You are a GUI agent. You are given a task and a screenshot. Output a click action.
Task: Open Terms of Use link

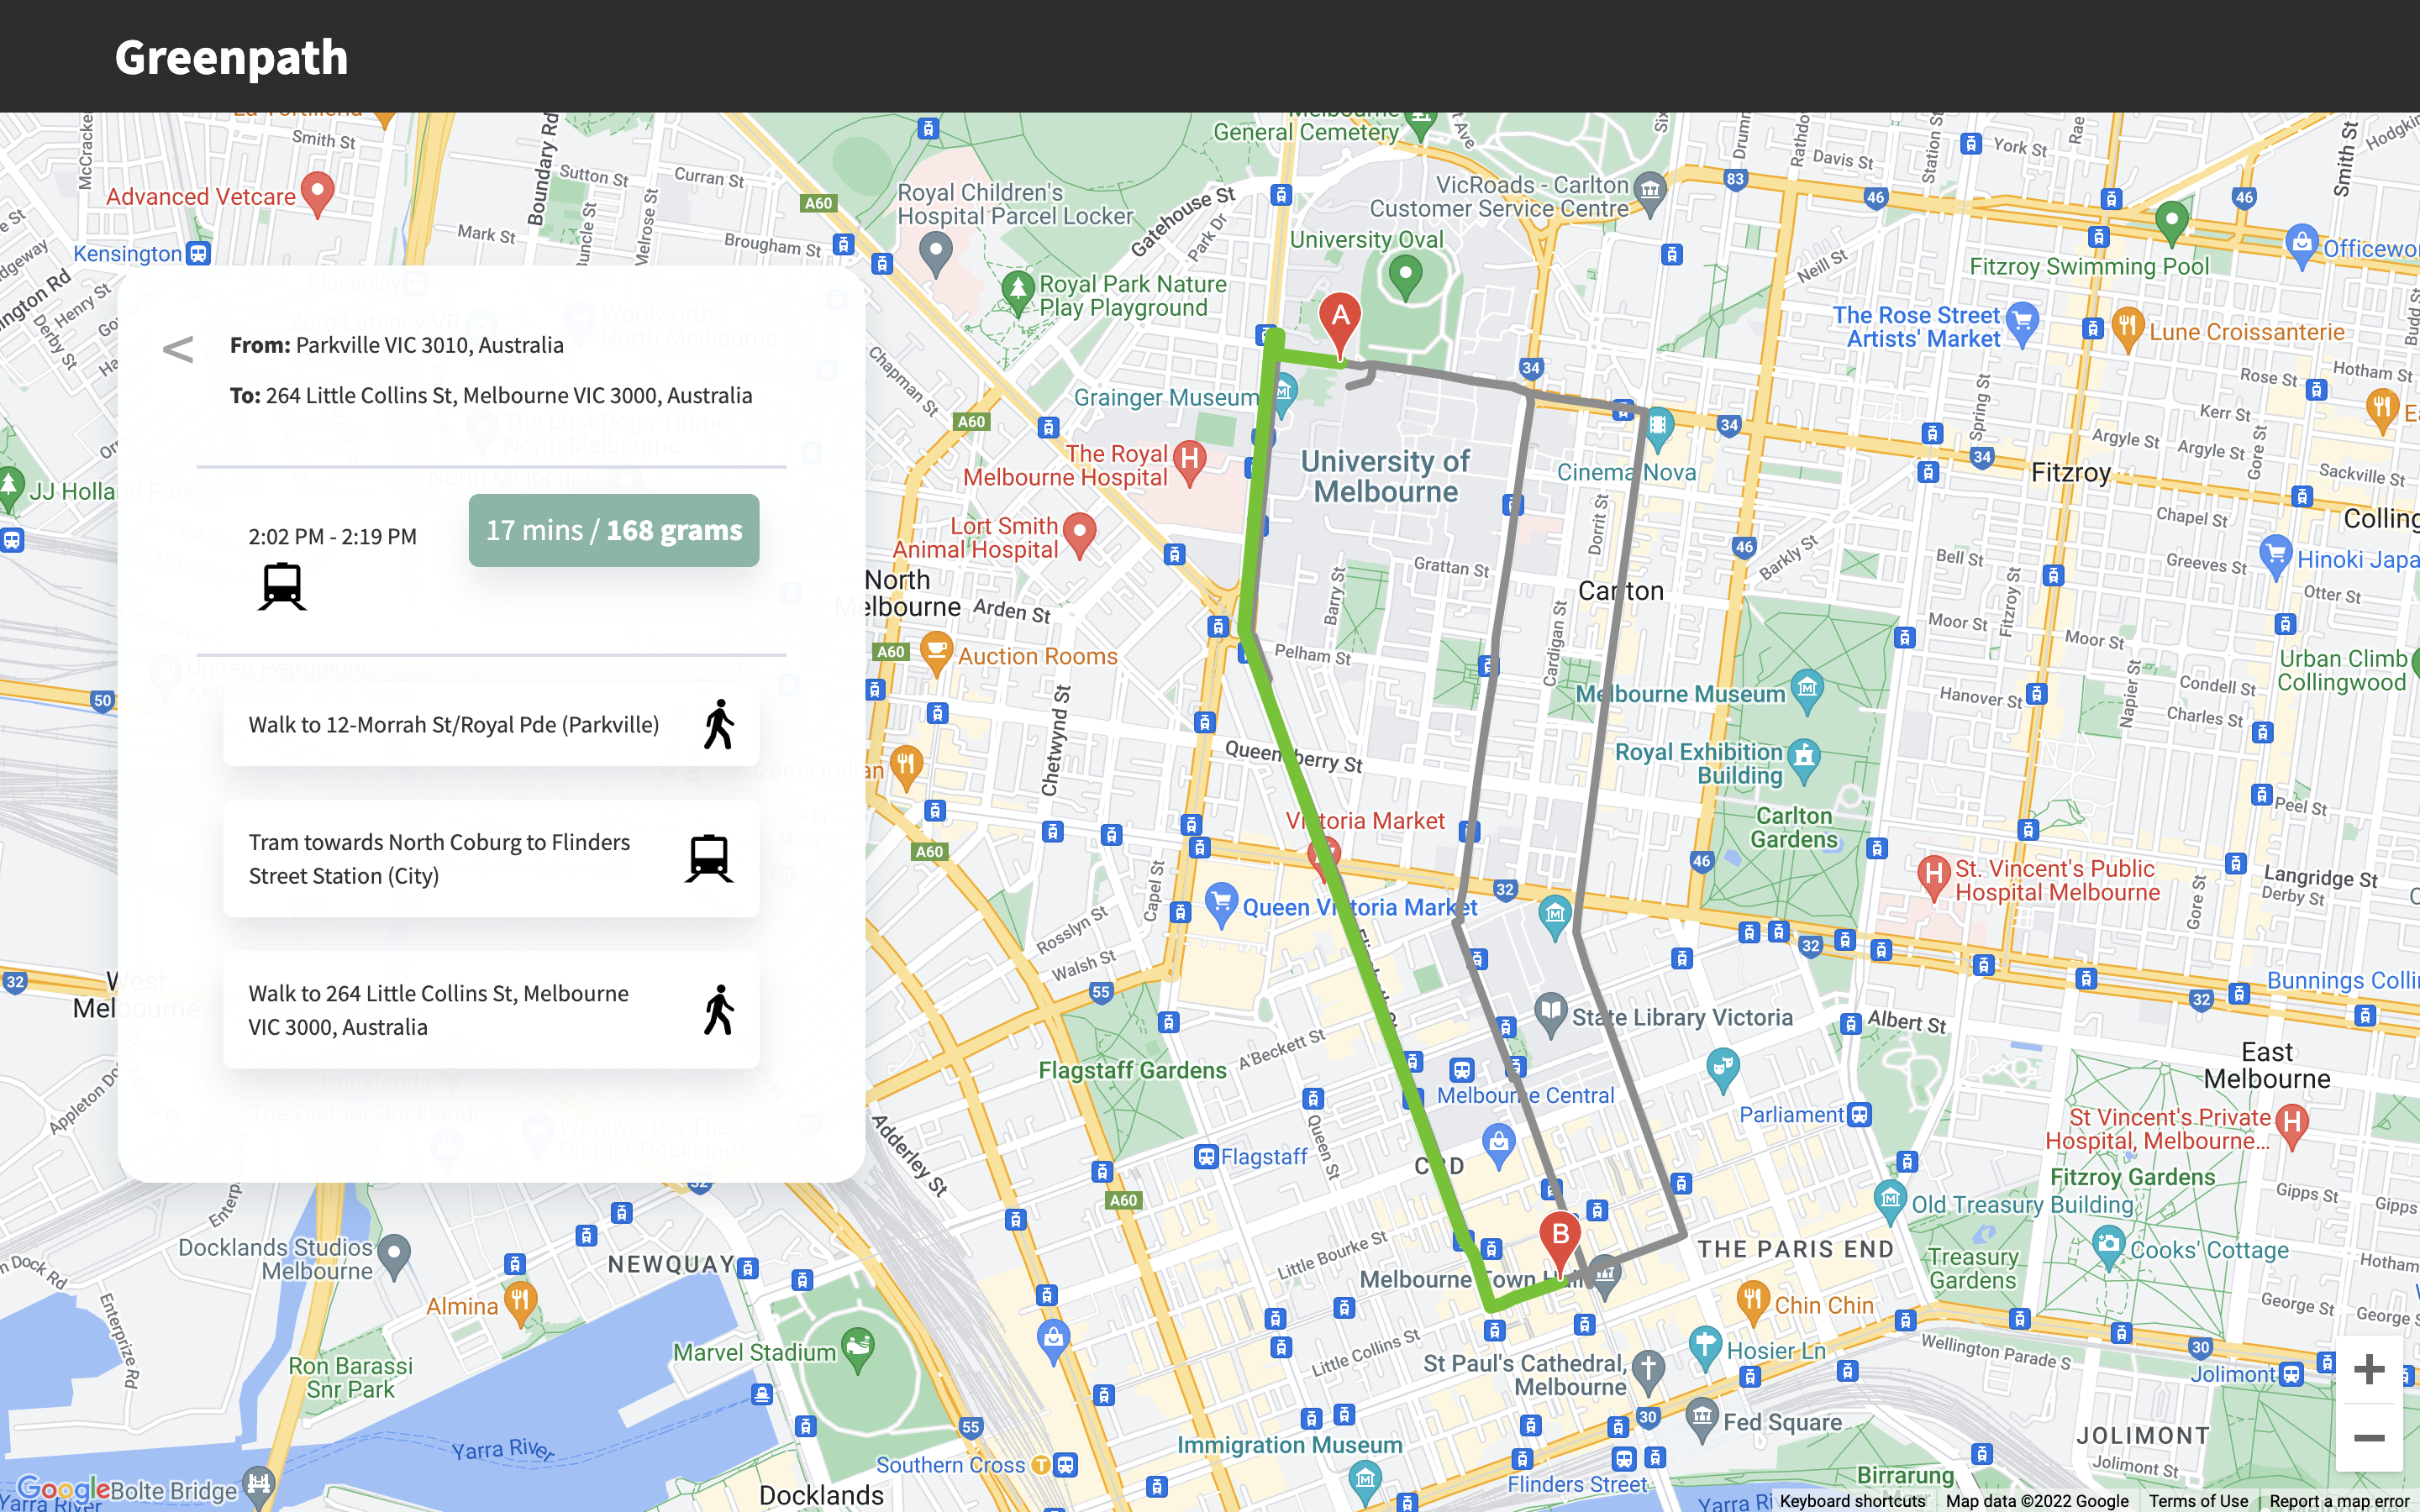pos(2198,1500)
